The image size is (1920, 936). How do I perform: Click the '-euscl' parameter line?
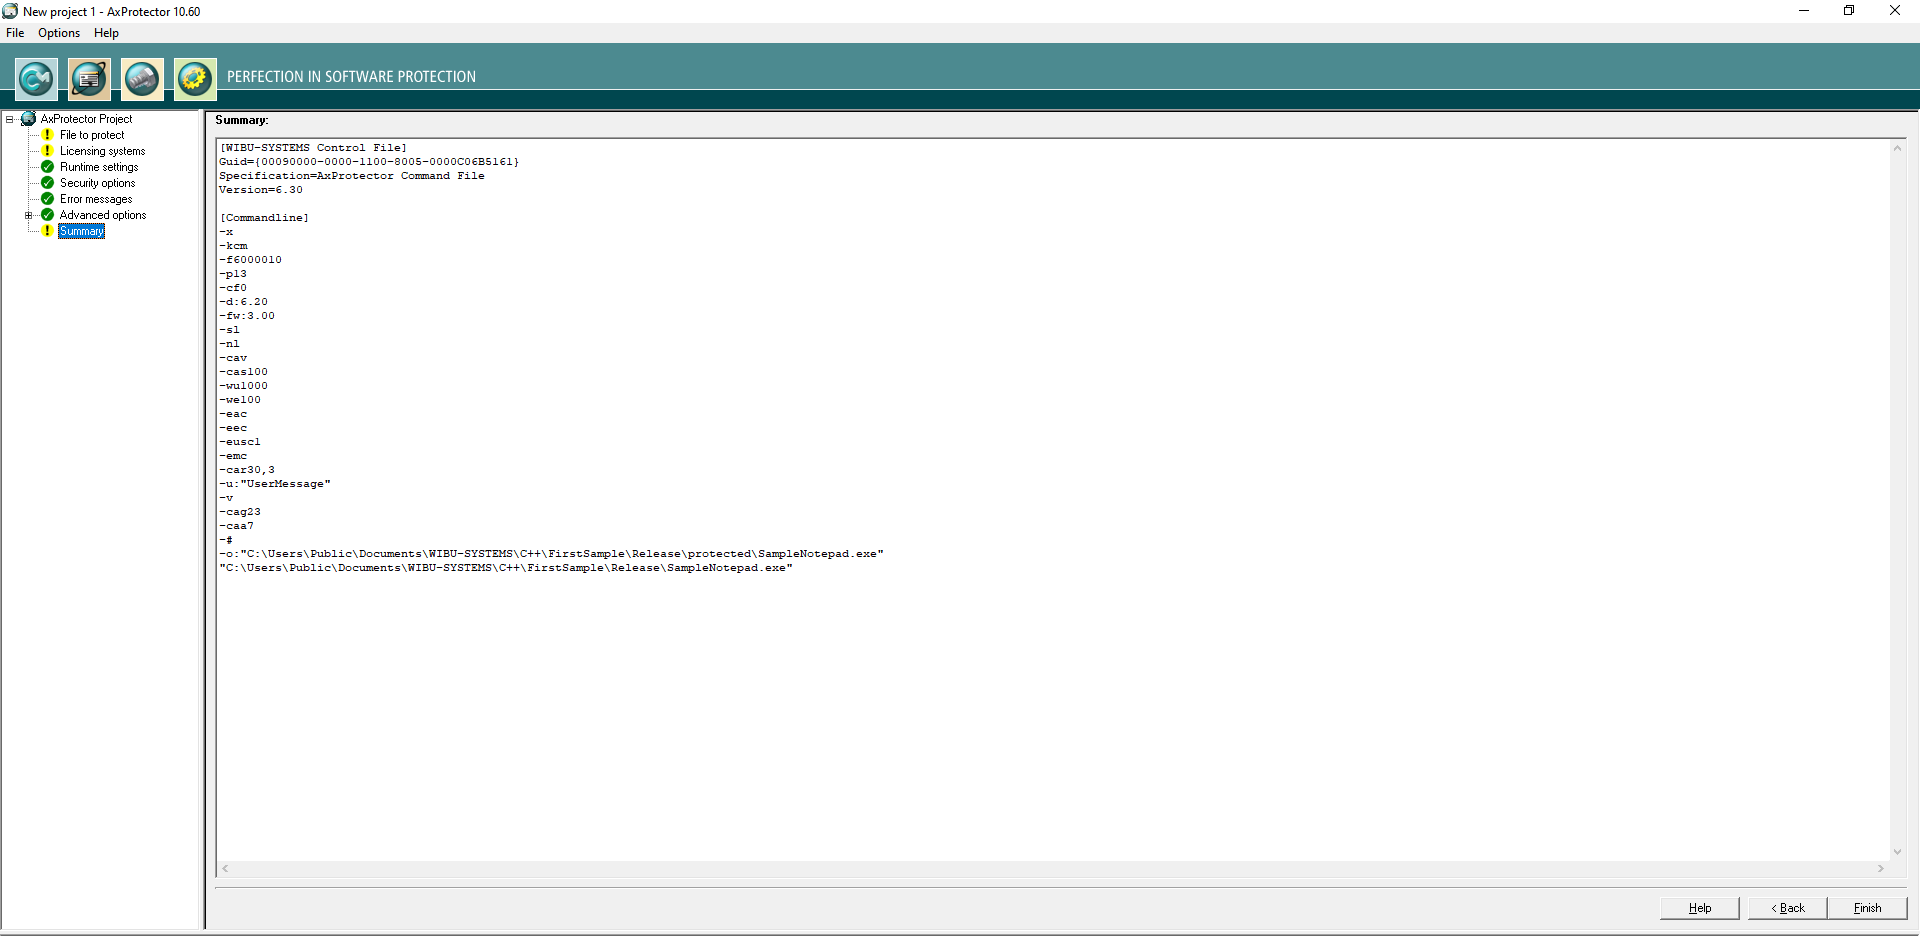[240, 442]
